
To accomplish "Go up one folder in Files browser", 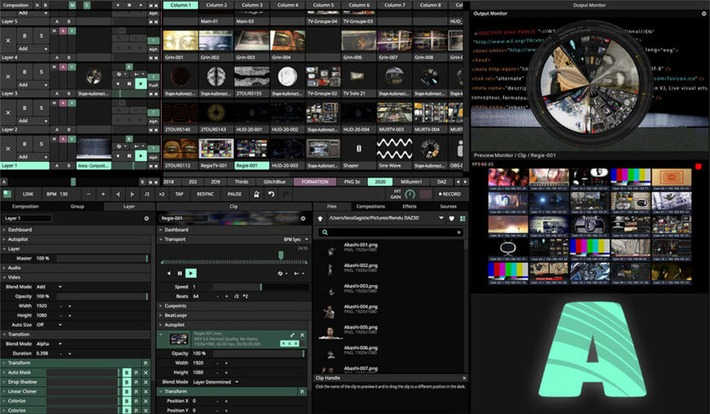I will (320, 218).
